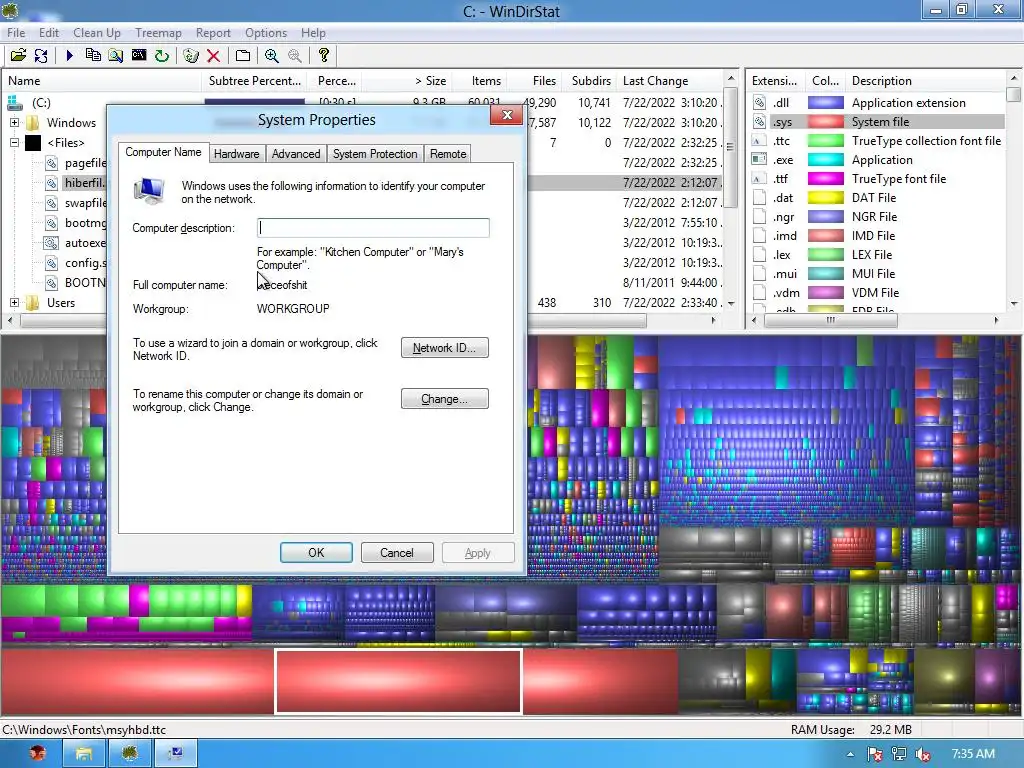
Task: Delete to Recycle Bin toolbar icon
Action: (191, 56)
